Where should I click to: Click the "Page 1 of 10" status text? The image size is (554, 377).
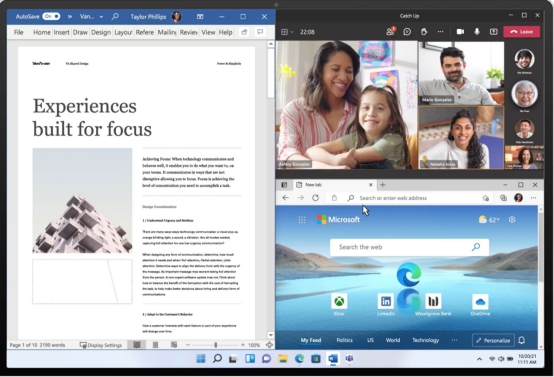pos(24,345)
